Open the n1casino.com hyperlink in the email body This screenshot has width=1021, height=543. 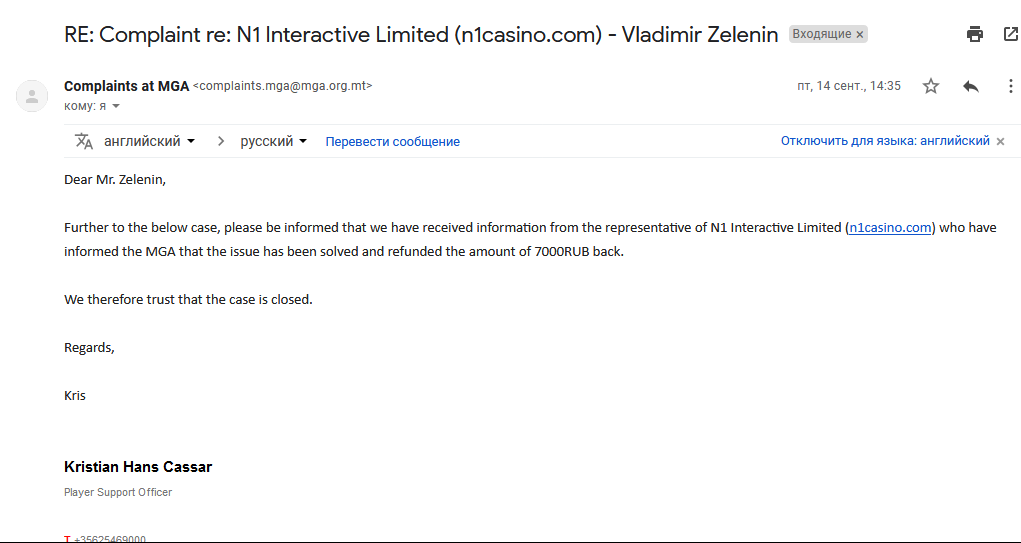pos(890,227)
